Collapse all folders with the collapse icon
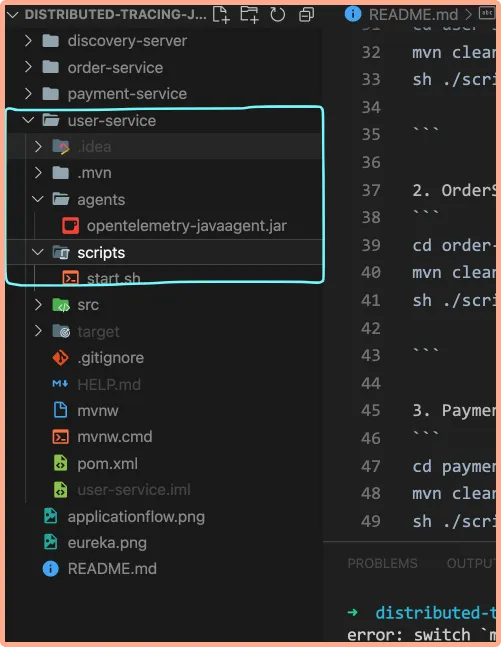 click(306, 15)
